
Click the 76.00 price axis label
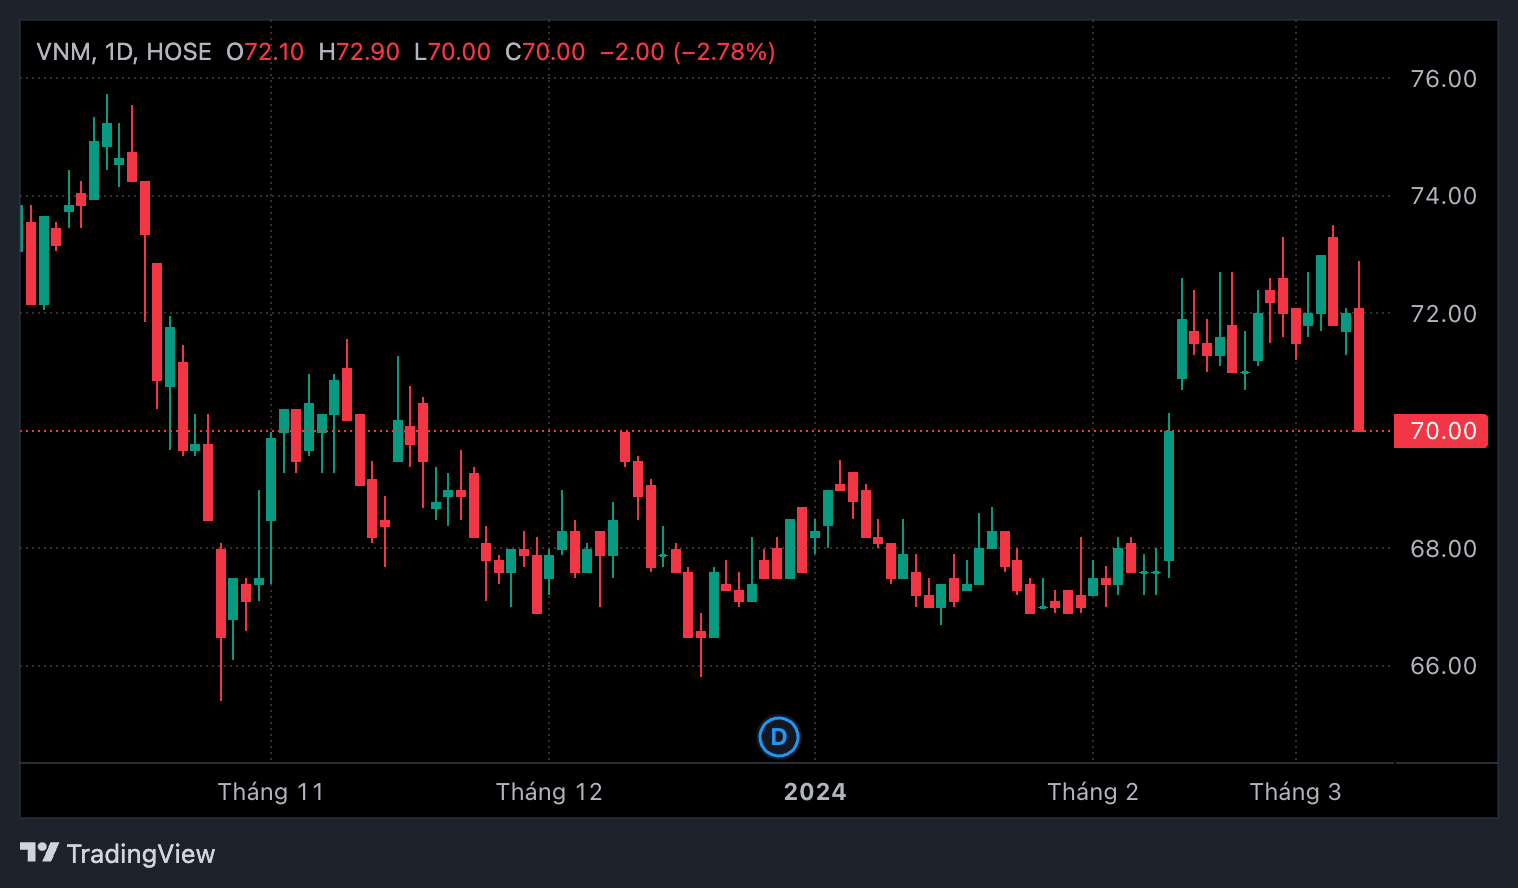pos(1443,79)
